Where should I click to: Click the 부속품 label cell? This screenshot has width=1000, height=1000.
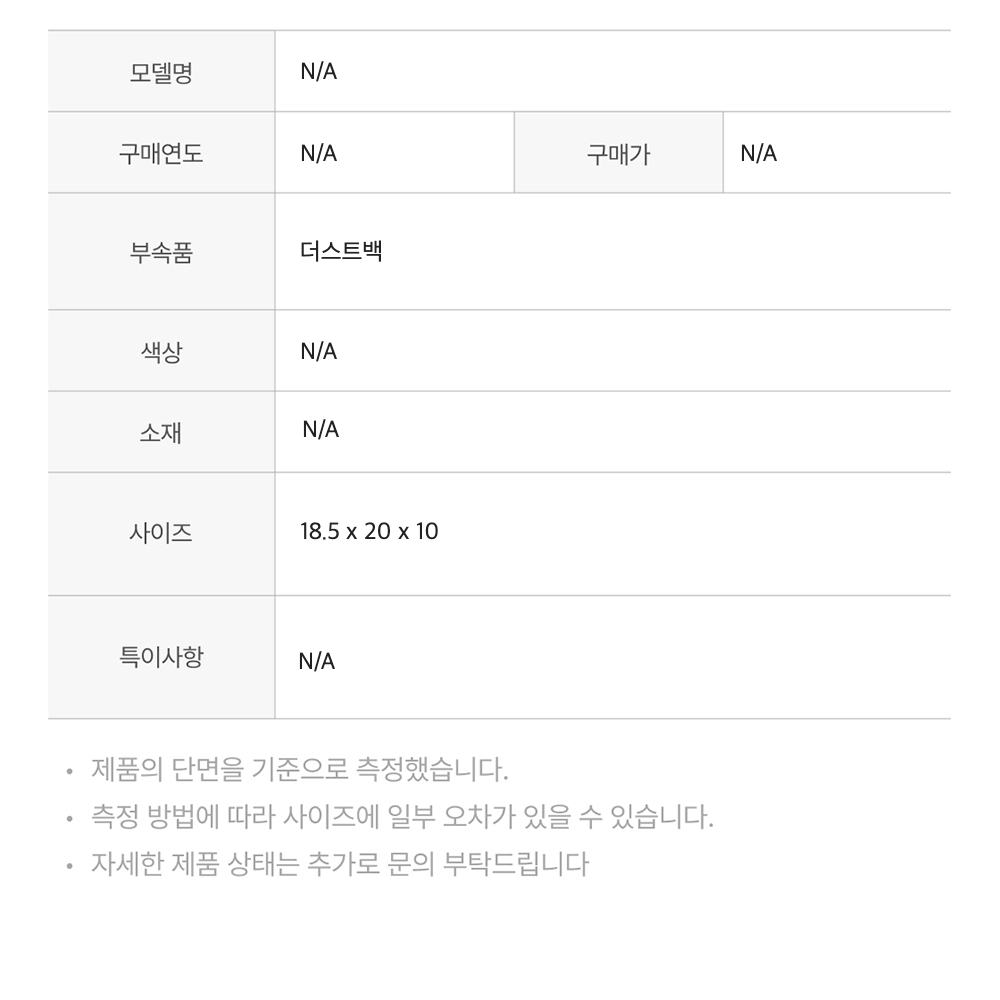pos(161,253)
